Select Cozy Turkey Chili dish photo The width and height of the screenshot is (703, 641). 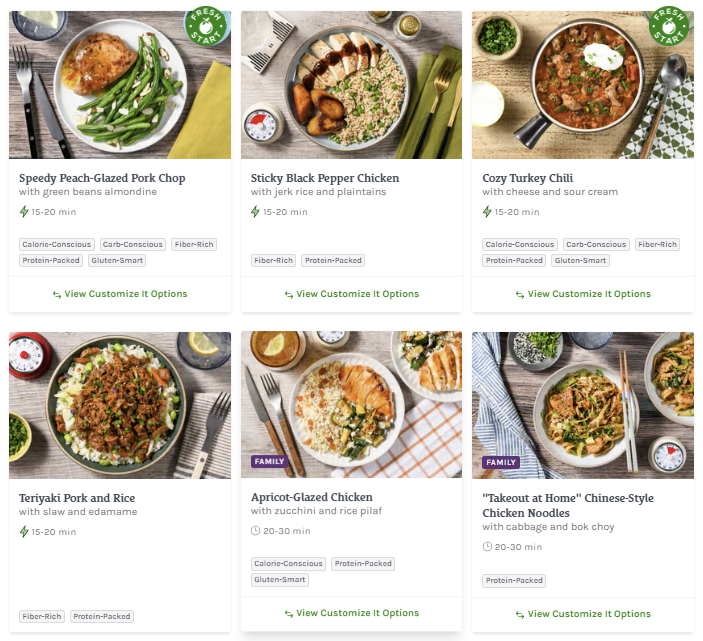(x=582, y=85)
